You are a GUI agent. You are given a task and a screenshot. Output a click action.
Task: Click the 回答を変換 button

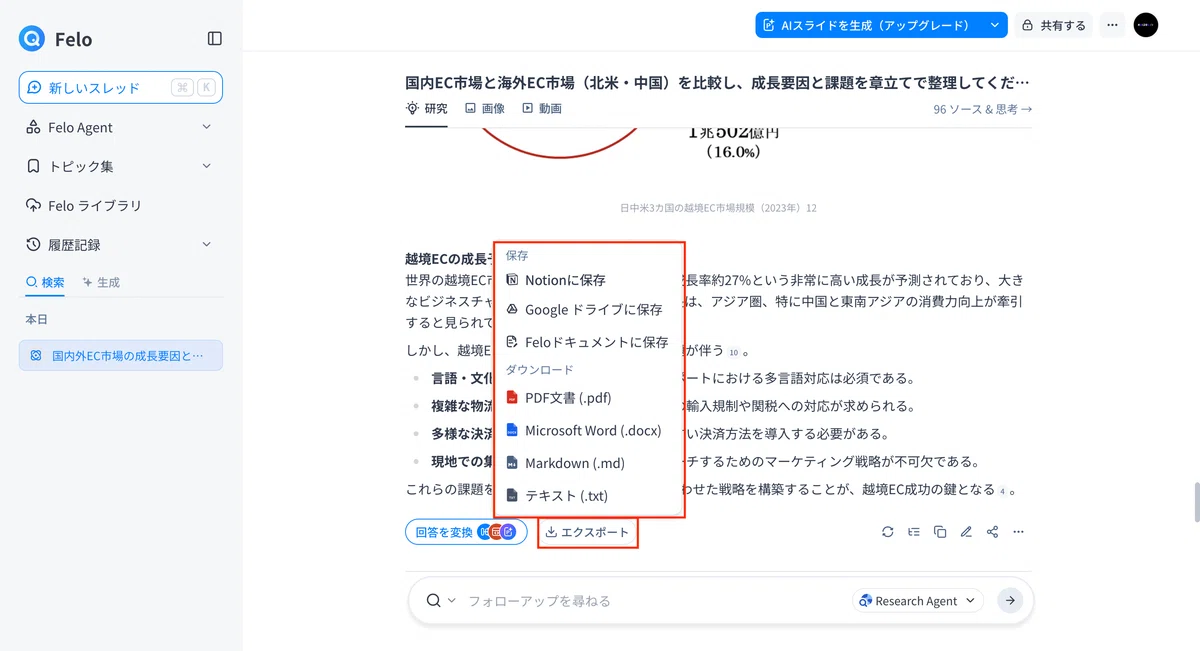click(466, 532)
